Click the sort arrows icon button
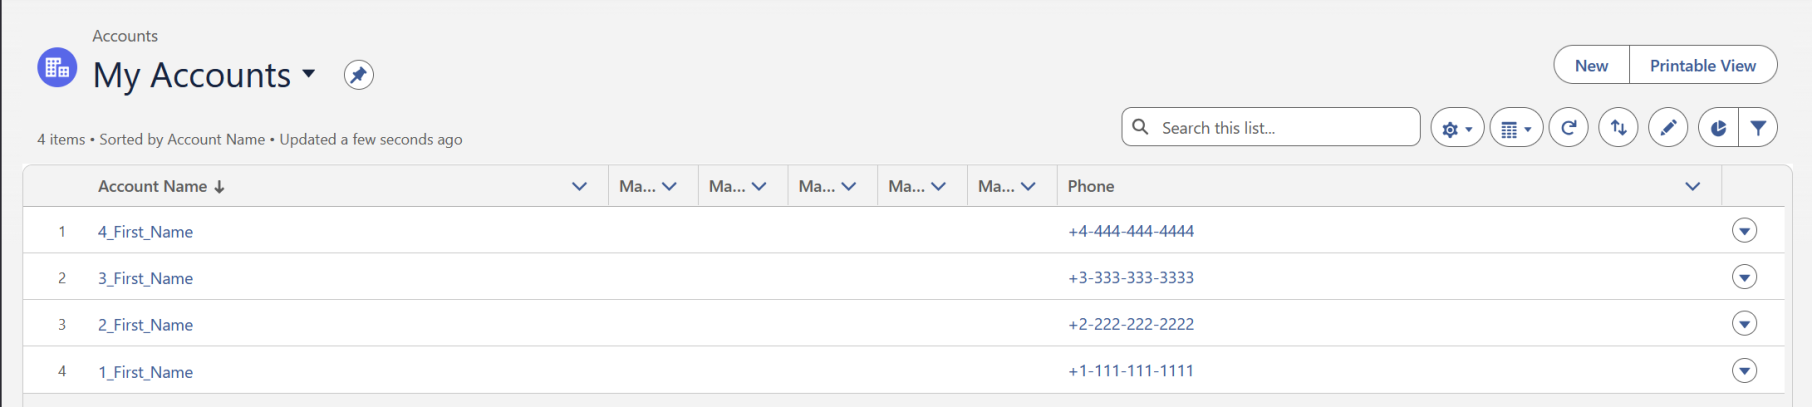Screen dimensions: 1812x407 point(1618,128)
